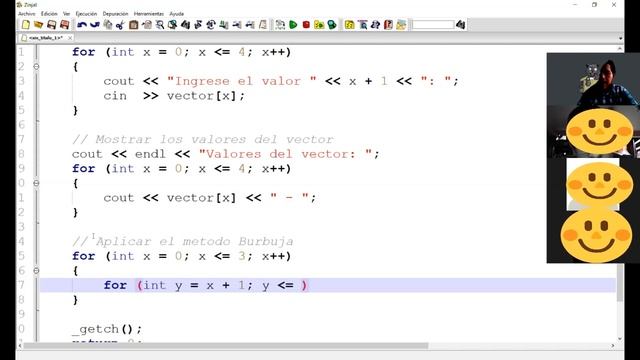Viewport: 640px width, 360px height.
Task: Click the question marks help icon
Action: click(375, 25)
